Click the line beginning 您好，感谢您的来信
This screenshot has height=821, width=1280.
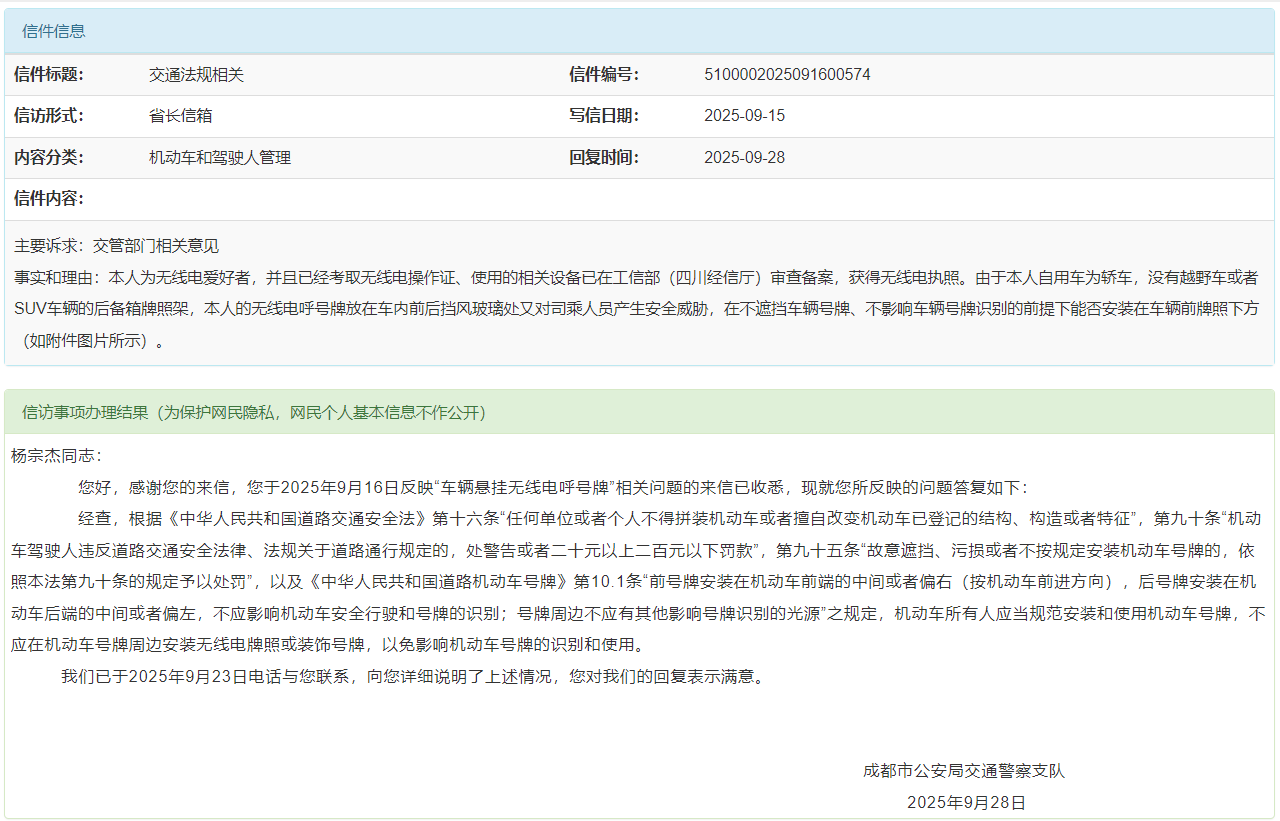pos(551,488)
